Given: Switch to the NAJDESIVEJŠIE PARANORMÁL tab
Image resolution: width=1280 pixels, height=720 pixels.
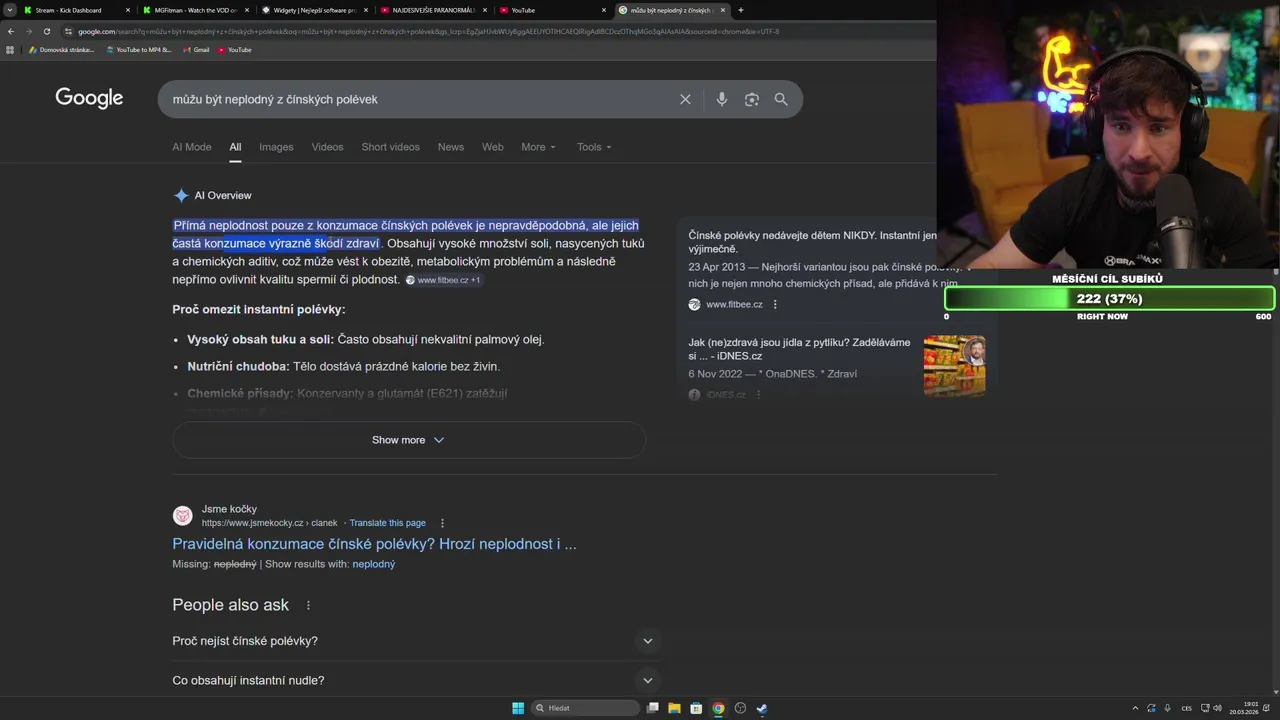Looking at the screenshot, I should 433,10.
